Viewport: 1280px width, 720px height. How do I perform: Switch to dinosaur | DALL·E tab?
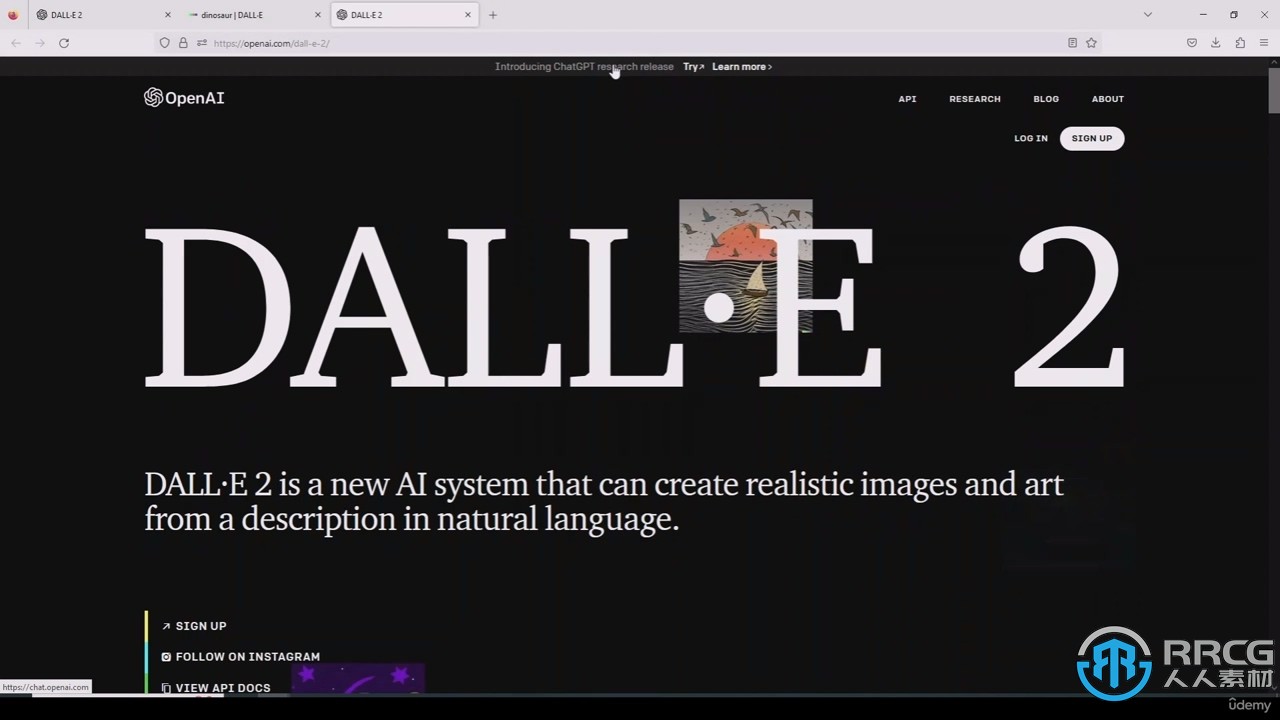pos(254,15)
